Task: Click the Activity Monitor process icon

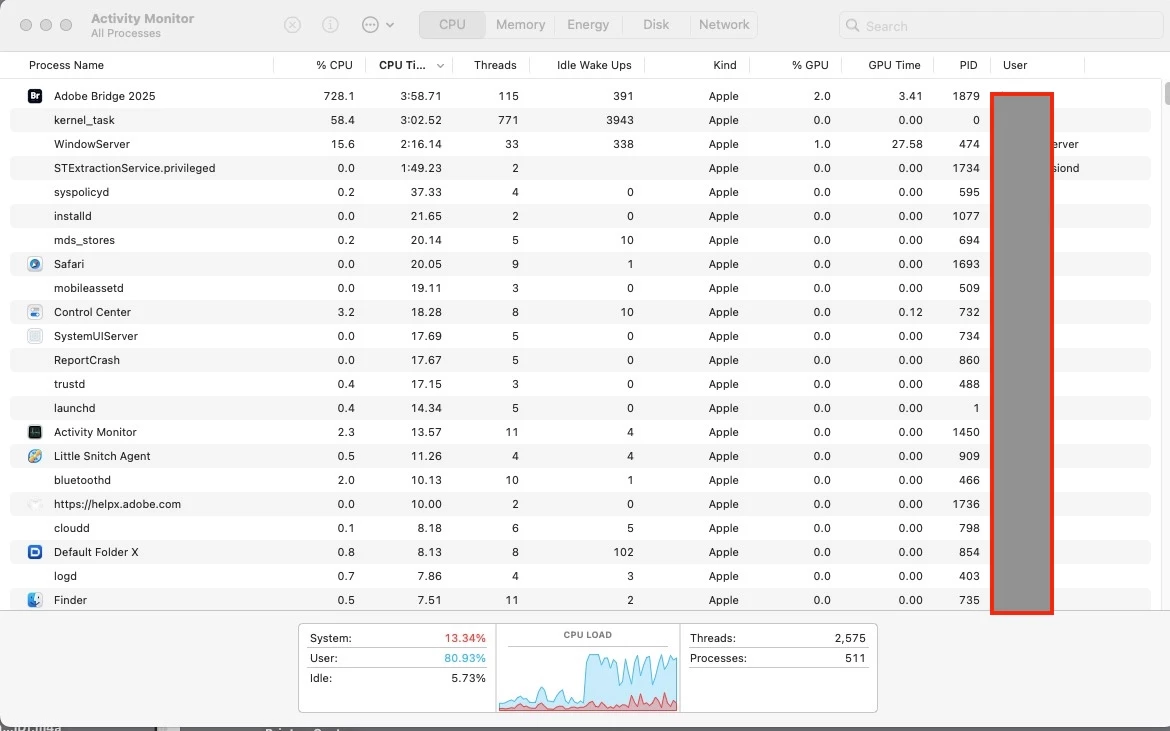Action: [x=34, y=432]
